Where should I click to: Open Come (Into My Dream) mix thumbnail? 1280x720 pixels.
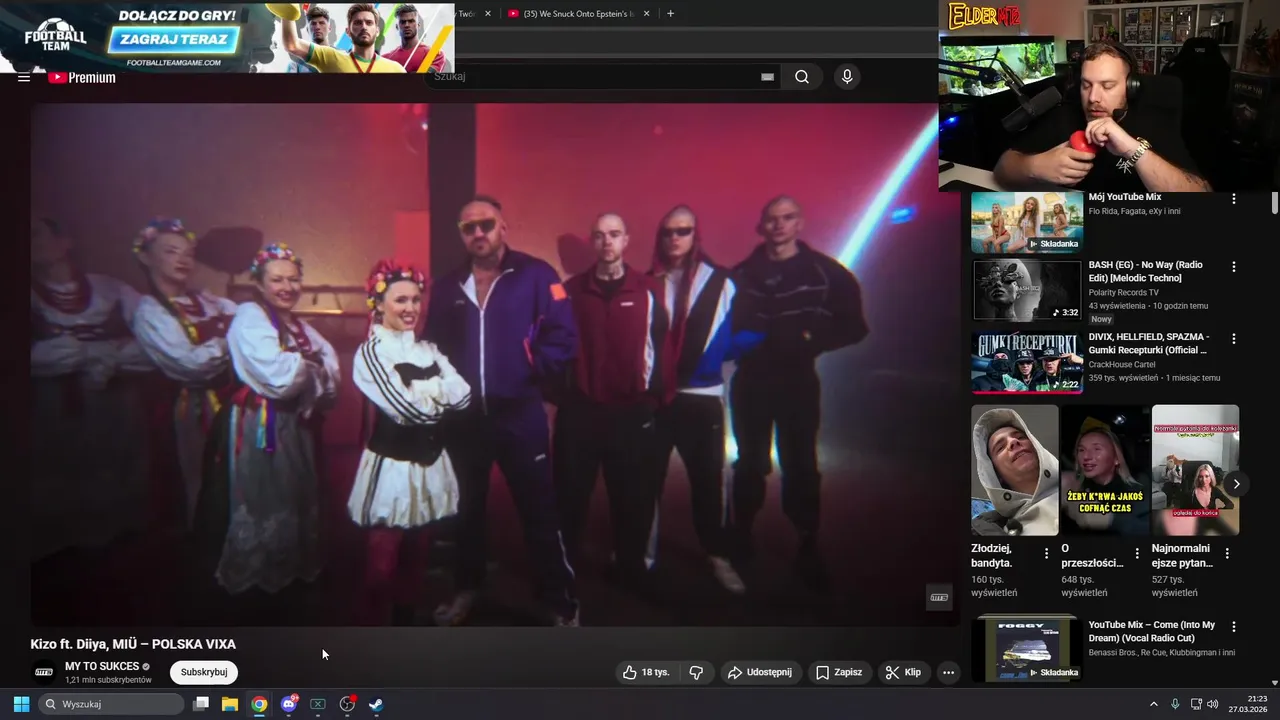pyautogui.click(x=1027, y=648)
